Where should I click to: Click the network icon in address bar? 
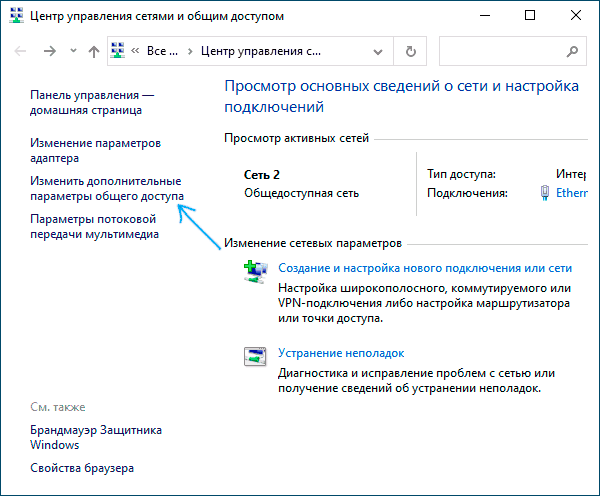click(118, 51)
